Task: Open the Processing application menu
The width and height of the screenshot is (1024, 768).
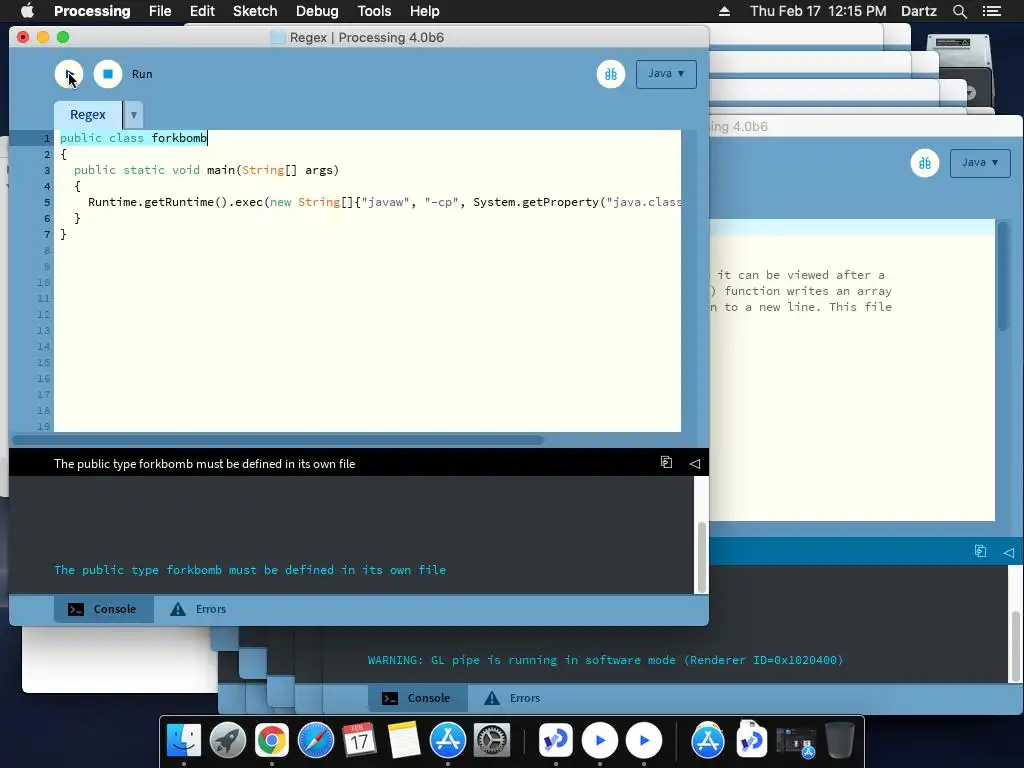Action: [92, 11]
